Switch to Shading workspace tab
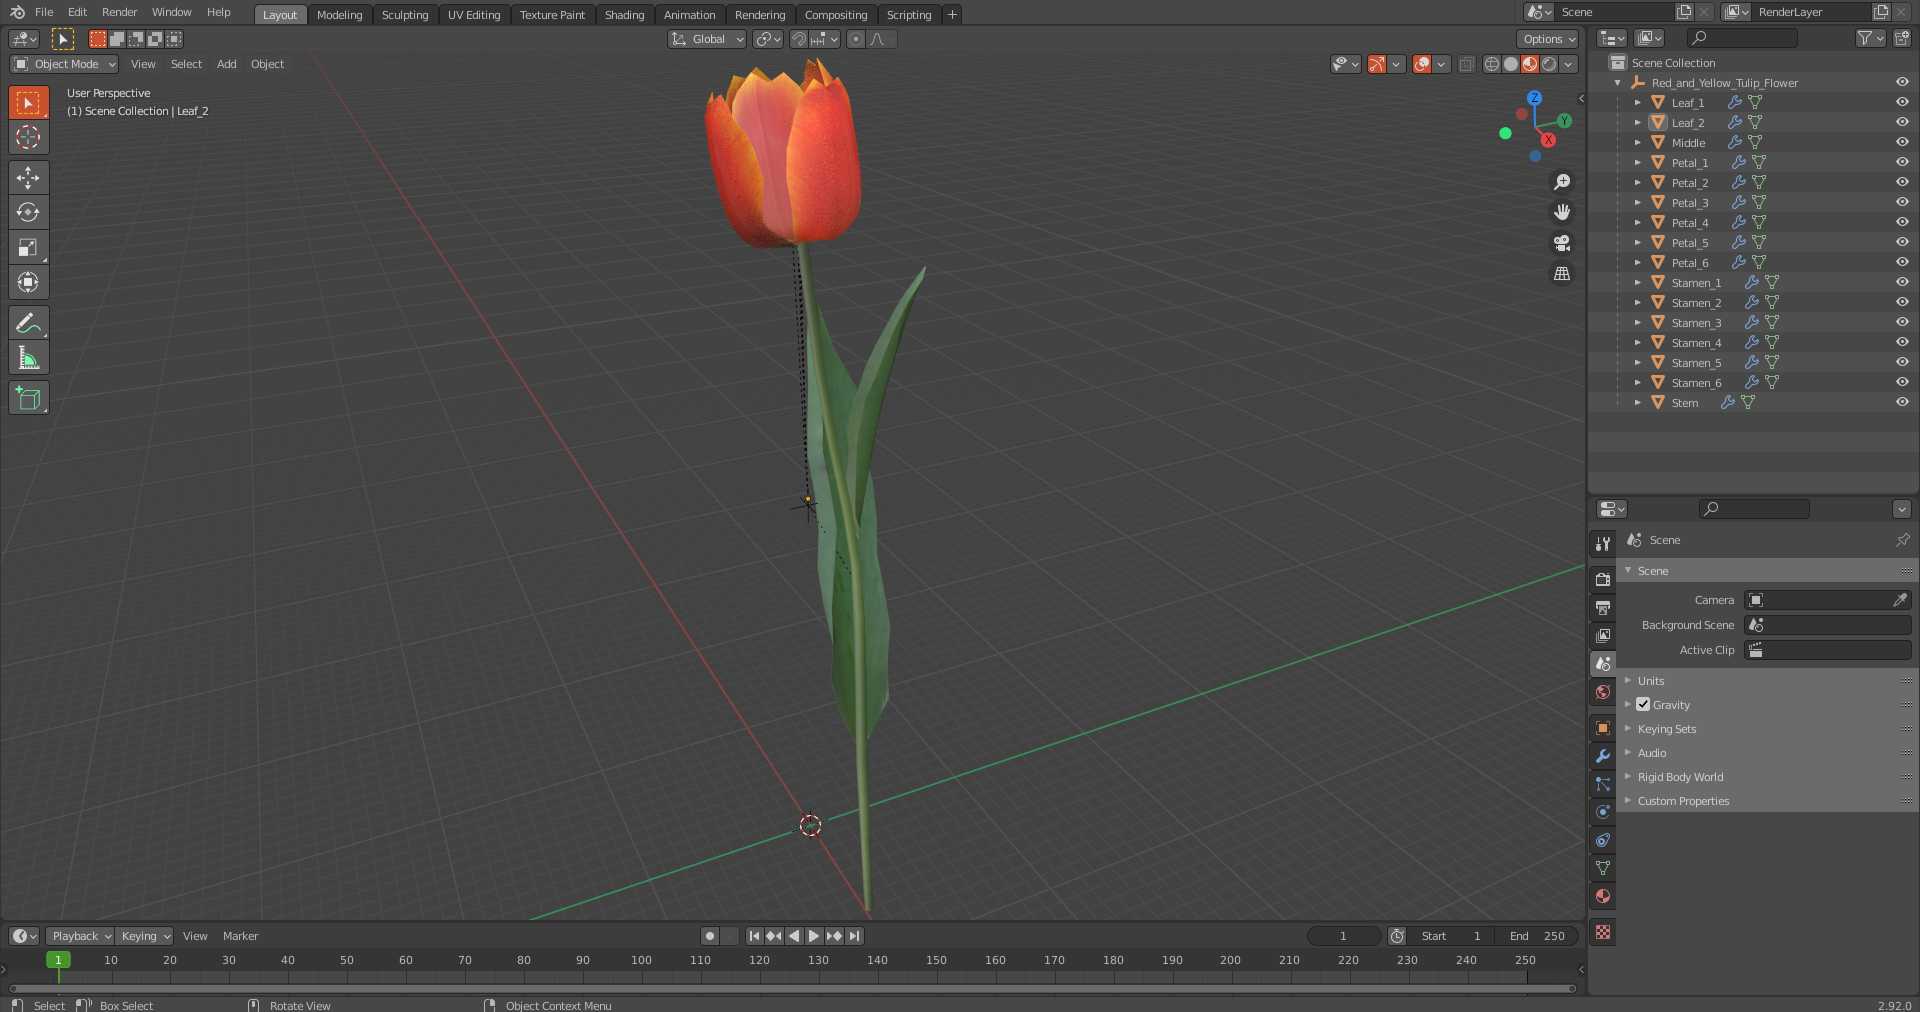1920x1012 pixels. pyautogui.click(x=624, y=15)
